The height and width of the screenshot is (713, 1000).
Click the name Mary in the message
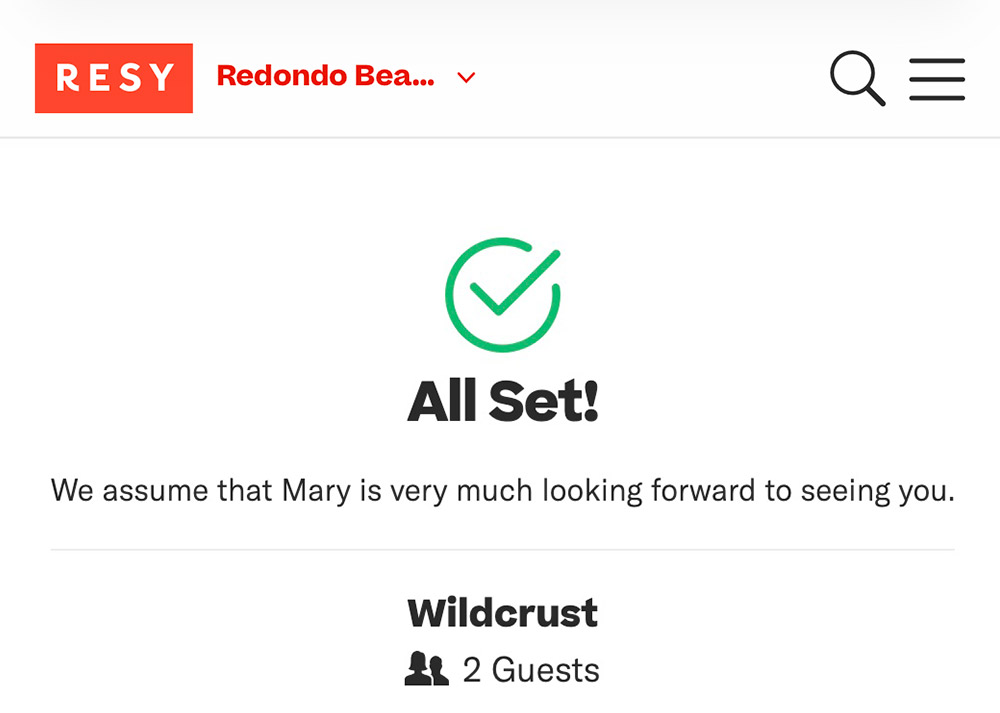click(316, 491)
